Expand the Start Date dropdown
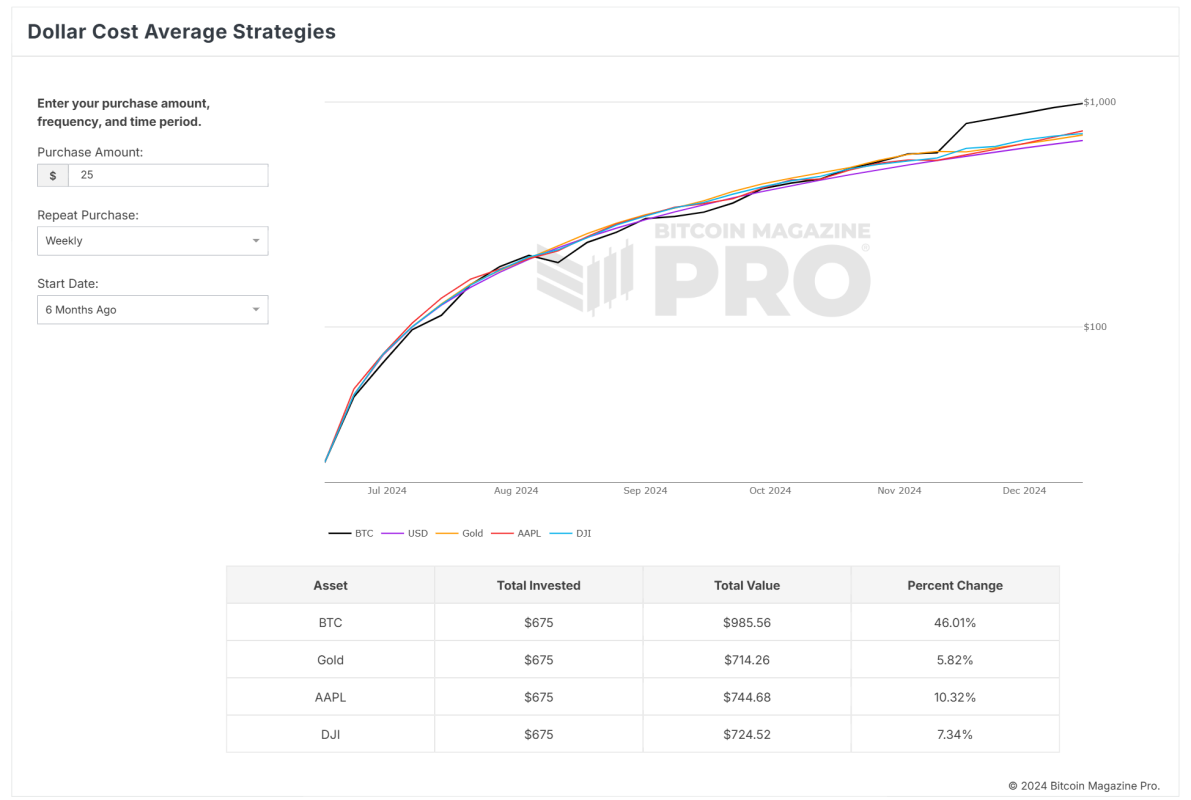 coord(152,310)
